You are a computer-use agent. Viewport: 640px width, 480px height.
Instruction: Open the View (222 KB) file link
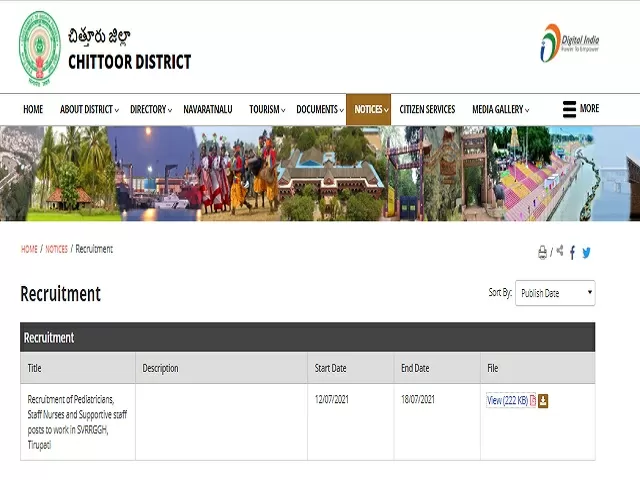[x=507, y=401]
